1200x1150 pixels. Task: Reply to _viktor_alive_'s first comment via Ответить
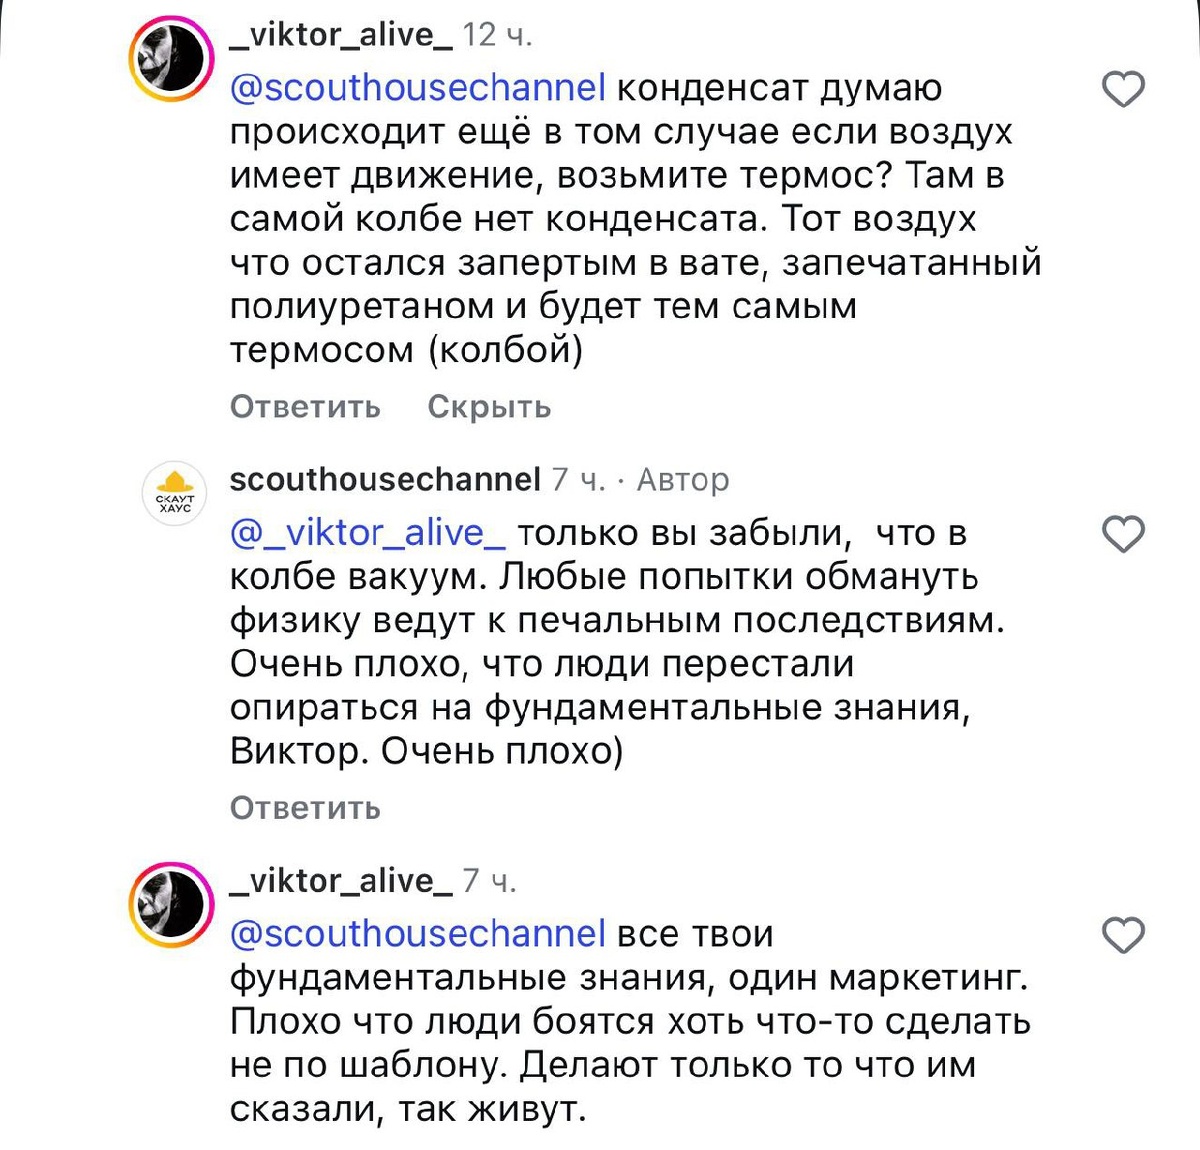click(306, 407)
